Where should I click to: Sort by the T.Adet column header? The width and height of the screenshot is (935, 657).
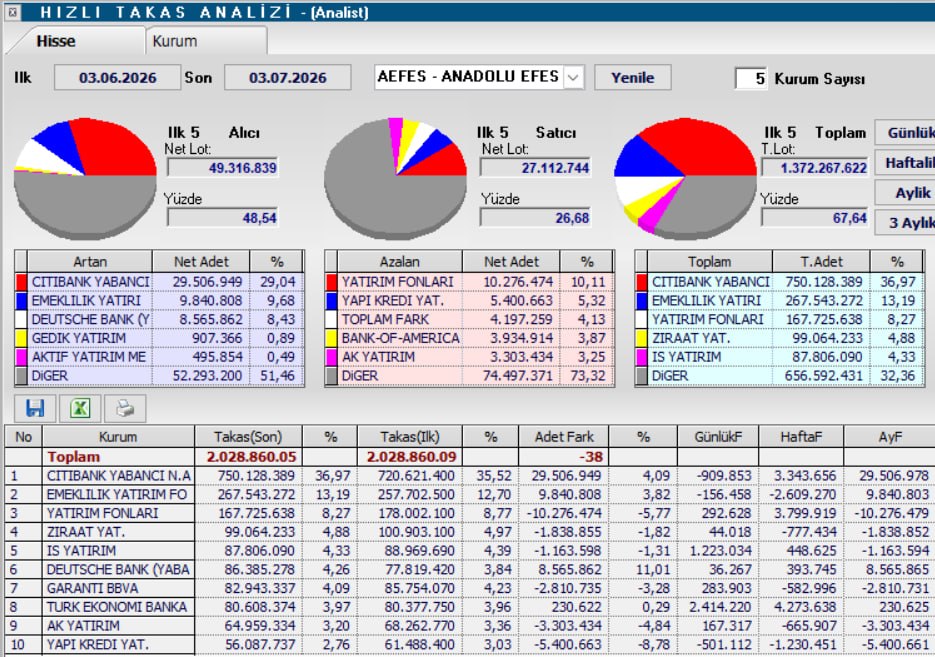pos(821,262)
